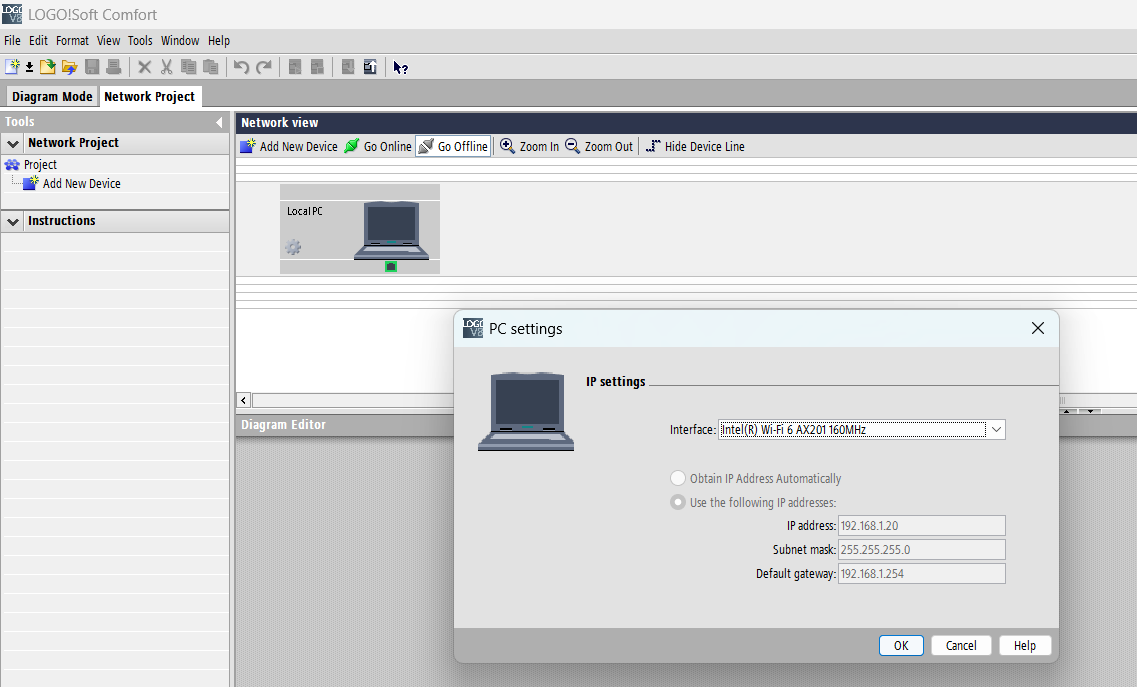
Task: Open Help from PC settings dialog
Action: click(1025, 646)
